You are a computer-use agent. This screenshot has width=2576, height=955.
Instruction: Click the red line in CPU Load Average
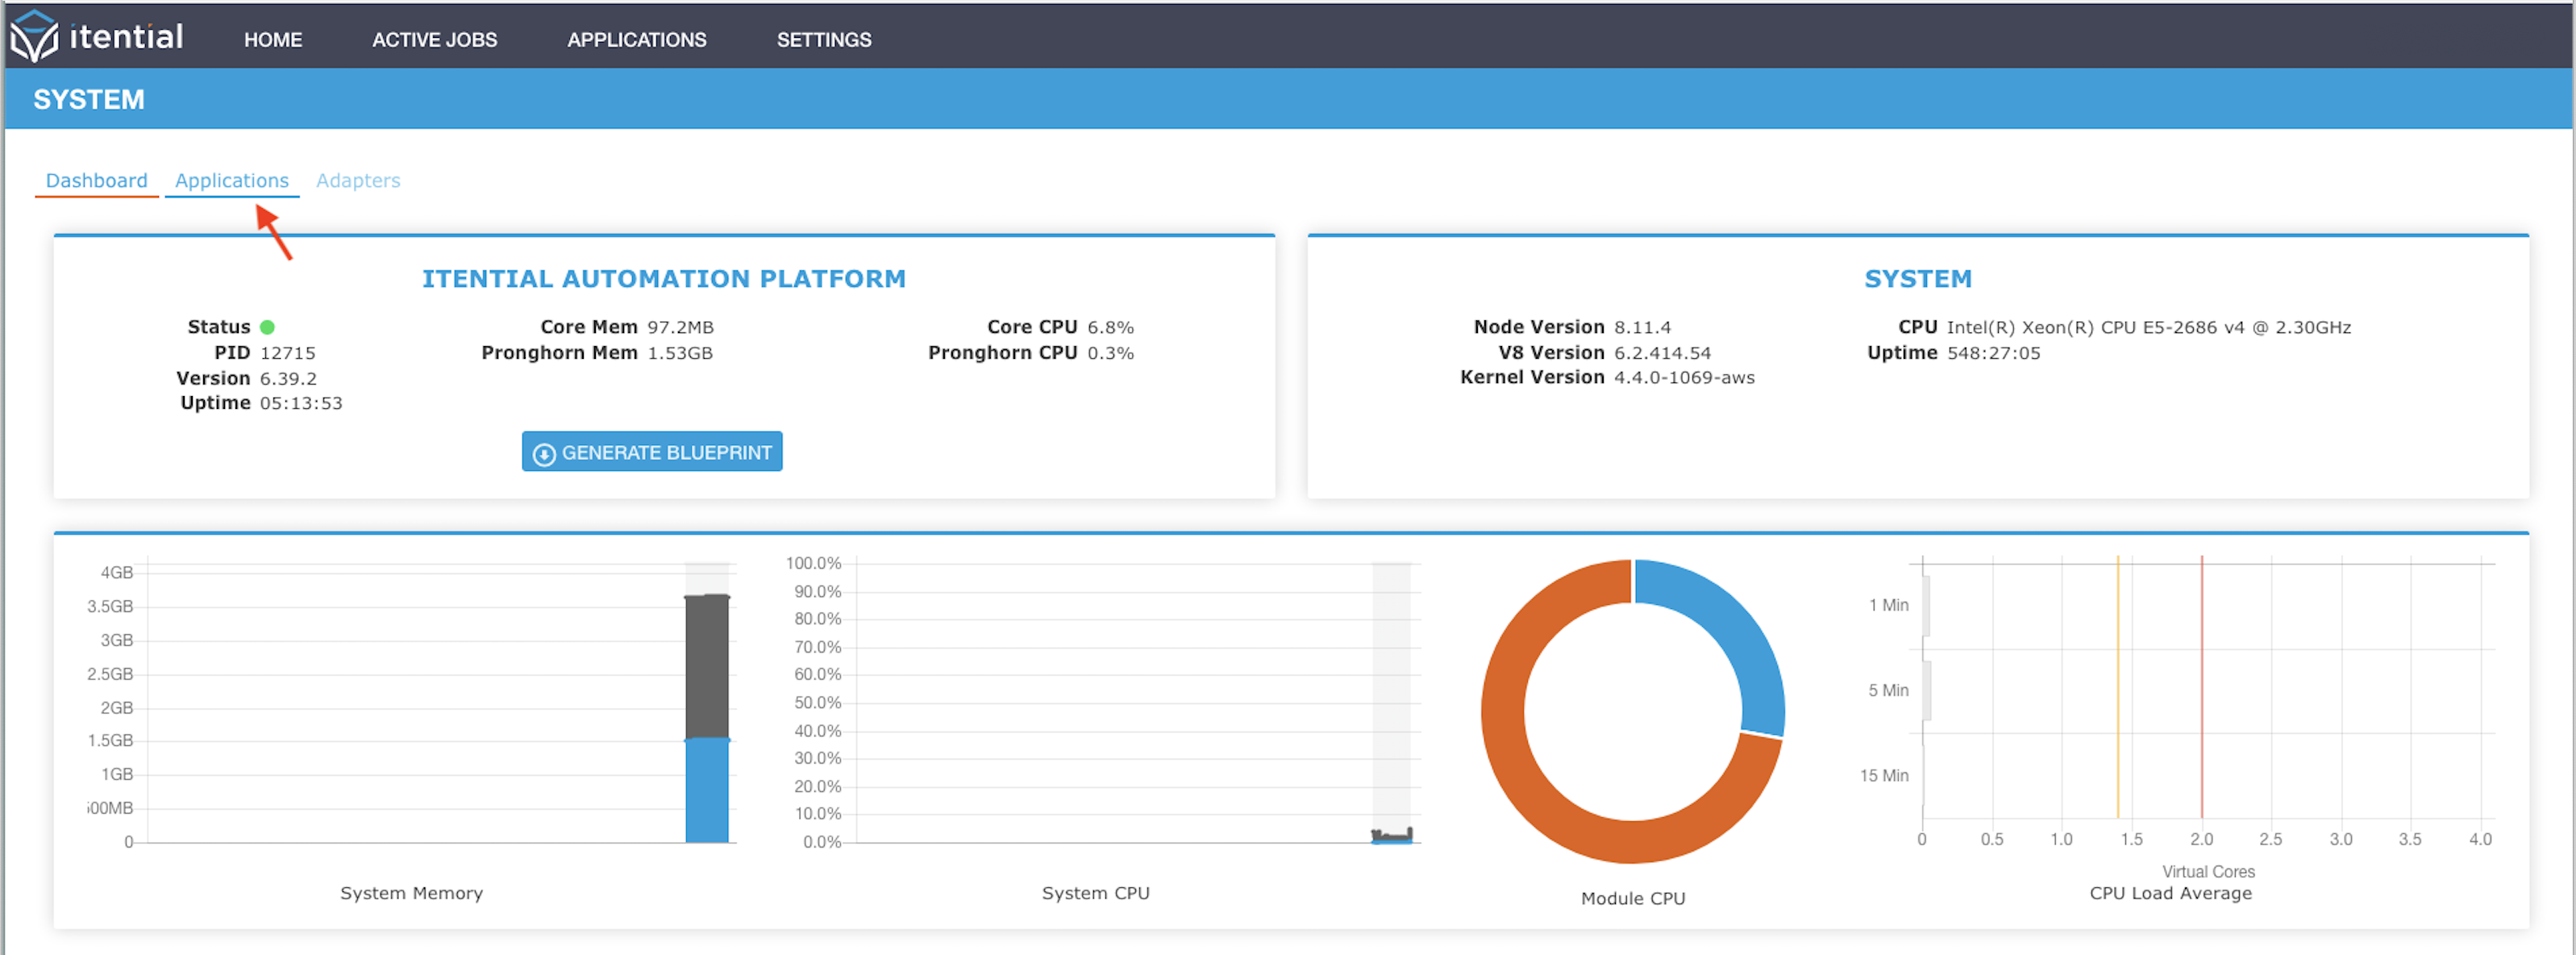coord(2202,688)
